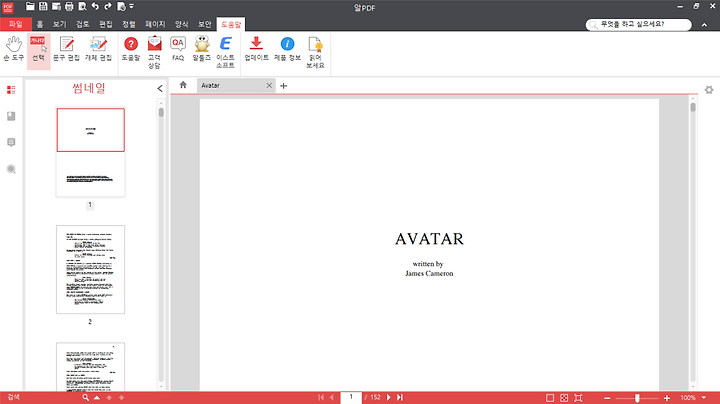Image resolution: width=720 pixels, height=404 pixels.
Task: Expand quick access toolbar customize arrow
Action: (x=132, y=6)
